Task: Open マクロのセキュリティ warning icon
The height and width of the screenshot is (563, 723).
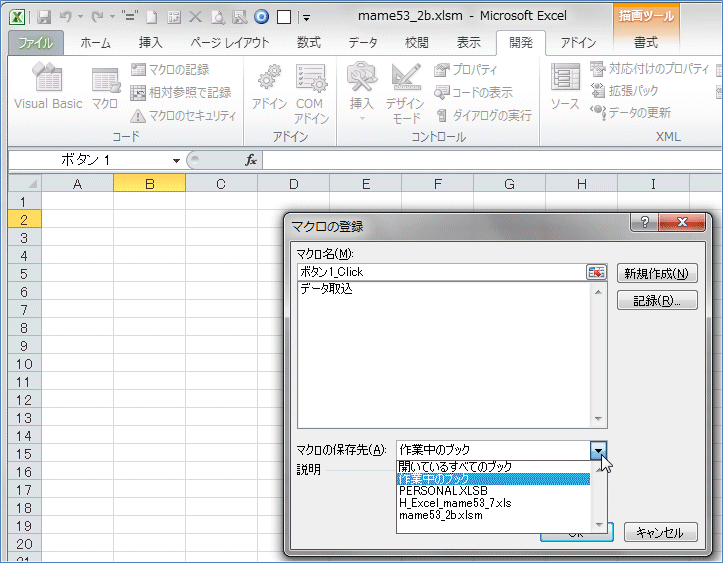Action: point(139,115)
